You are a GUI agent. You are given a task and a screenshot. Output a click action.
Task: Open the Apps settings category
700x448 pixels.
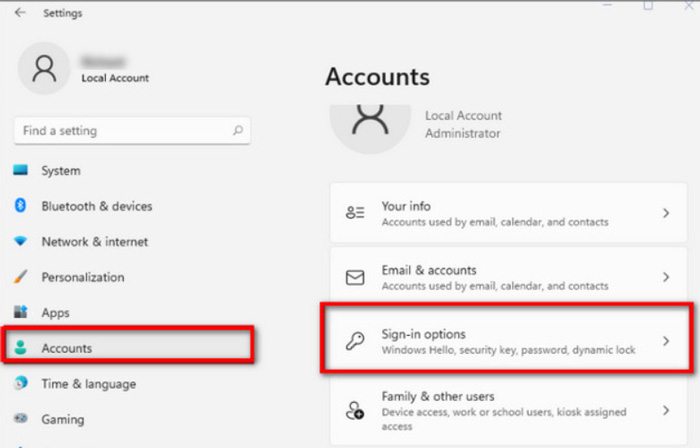[x=56, y=312]
